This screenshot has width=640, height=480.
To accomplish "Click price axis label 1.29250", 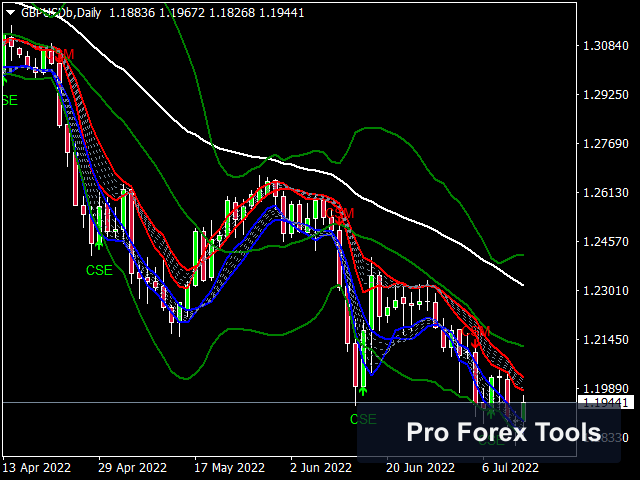I will tap(606, 95).
